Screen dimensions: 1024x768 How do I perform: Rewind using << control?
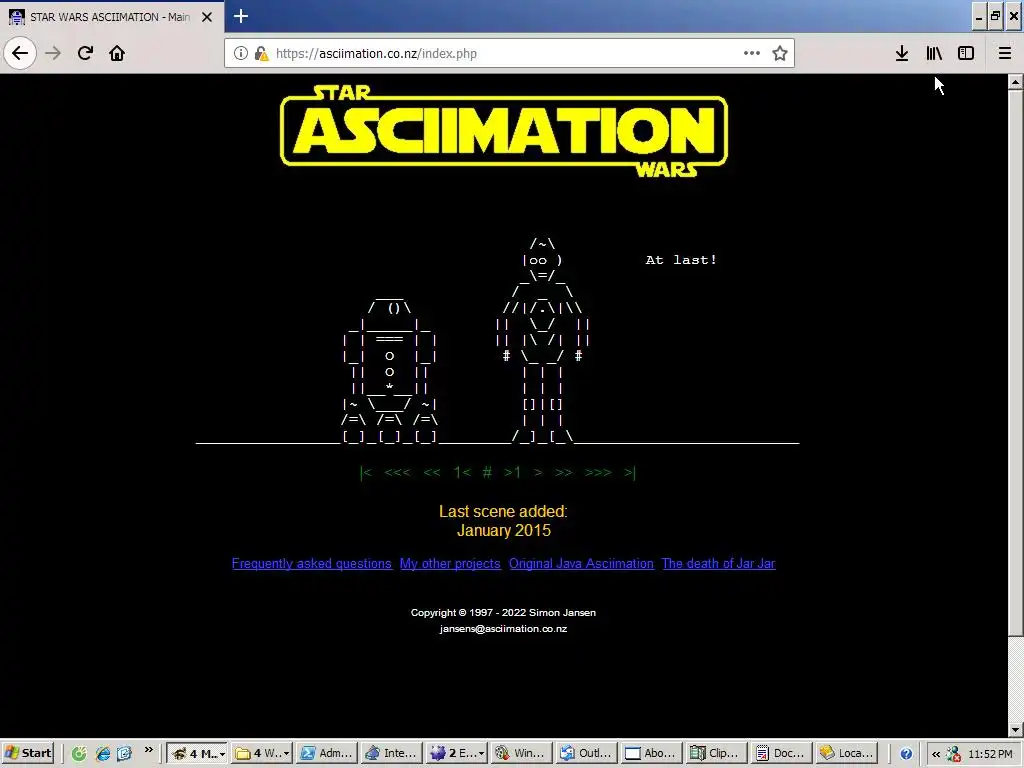pos(432,472)
